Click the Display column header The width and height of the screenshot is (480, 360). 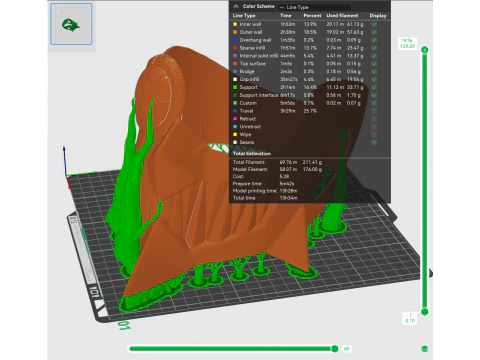pos(378,16)
